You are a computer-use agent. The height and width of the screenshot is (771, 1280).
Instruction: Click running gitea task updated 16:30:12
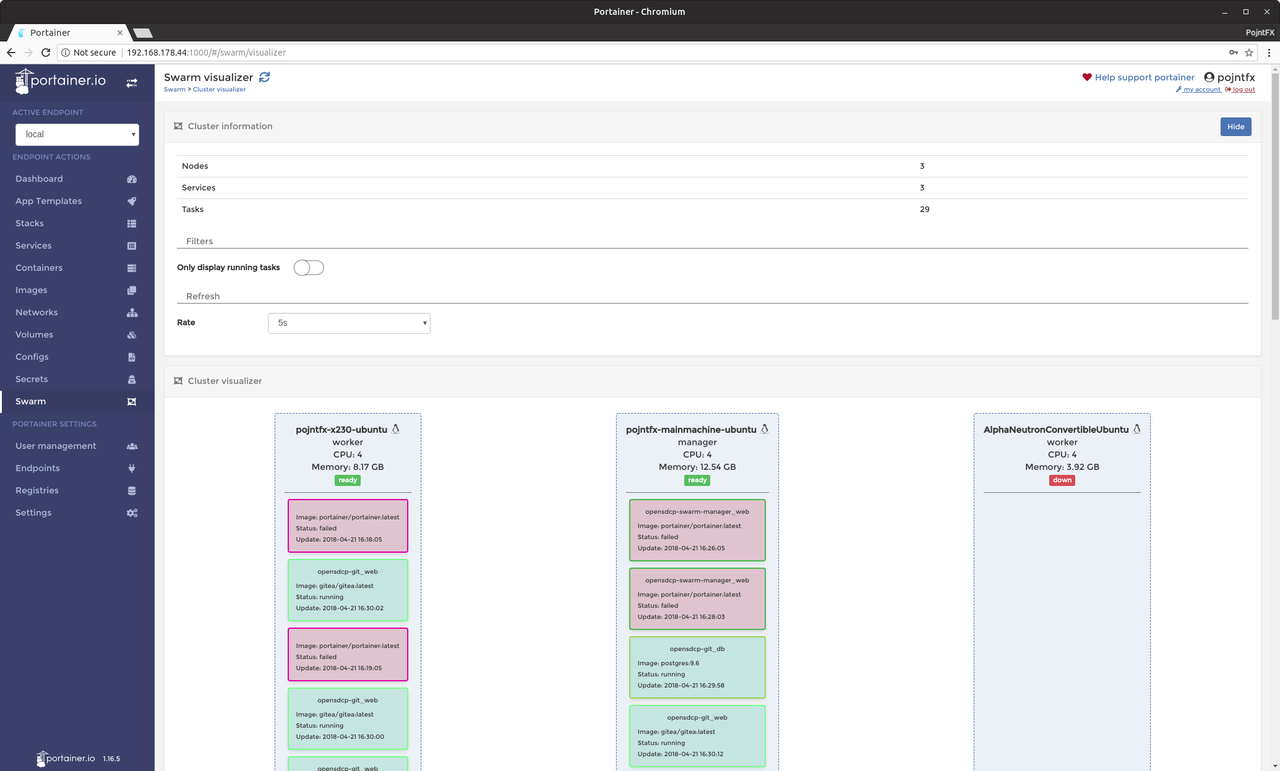coord(697,736)
